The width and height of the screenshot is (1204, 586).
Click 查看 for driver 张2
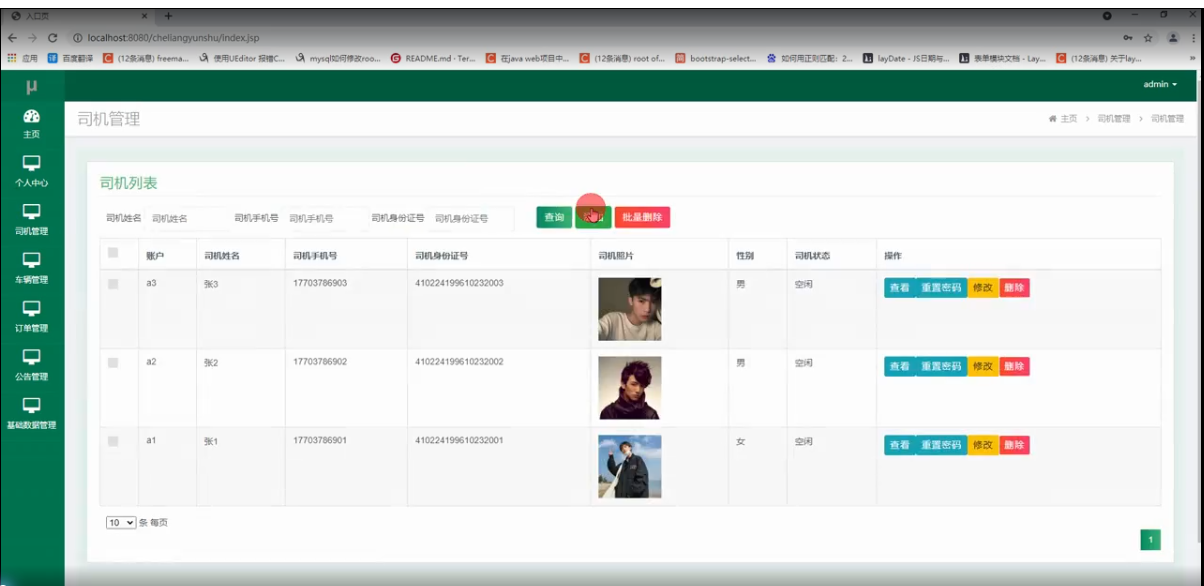click(899, 366)
